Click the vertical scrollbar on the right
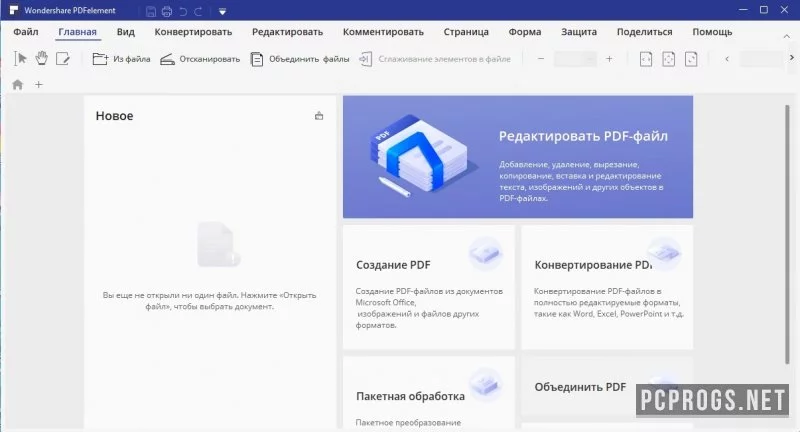The height and width of the screenshot is (432, 800). [787, 234]
